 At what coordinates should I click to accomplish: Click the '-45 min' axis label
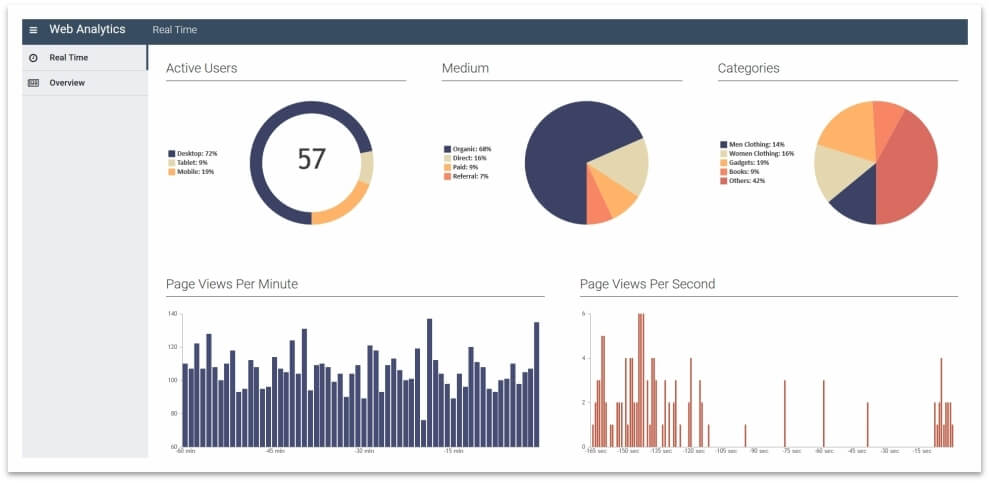tap(275, 451)
